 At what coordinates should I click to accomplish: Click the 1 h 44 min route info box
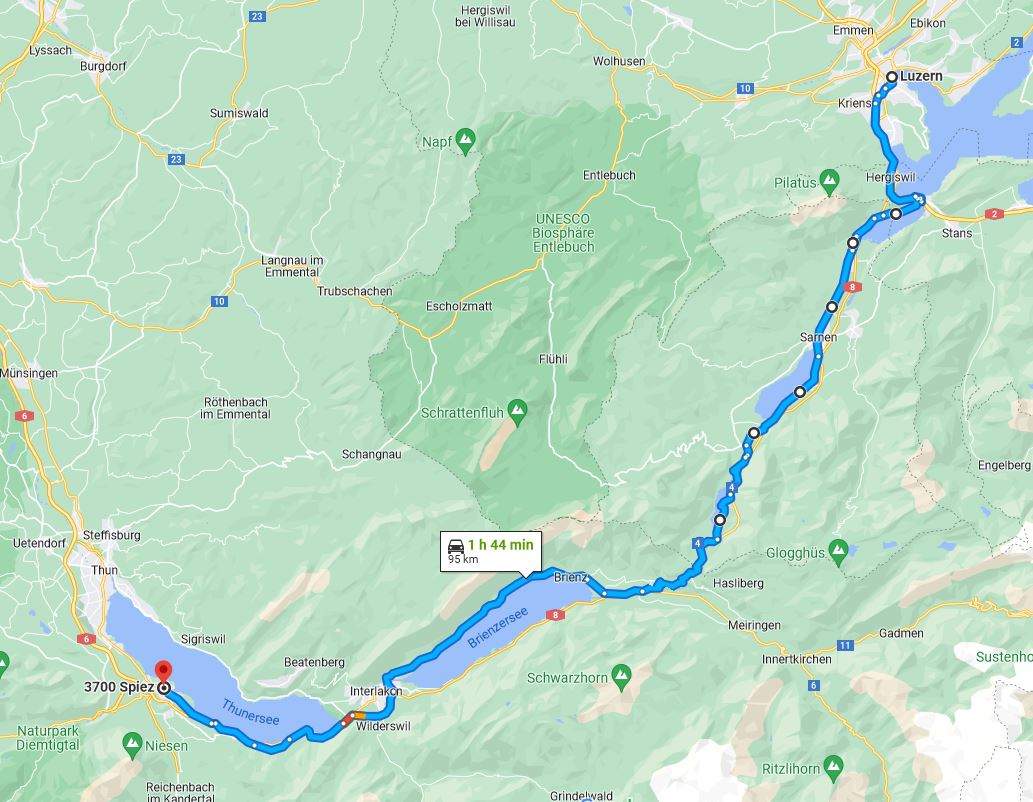coord(491,551)
